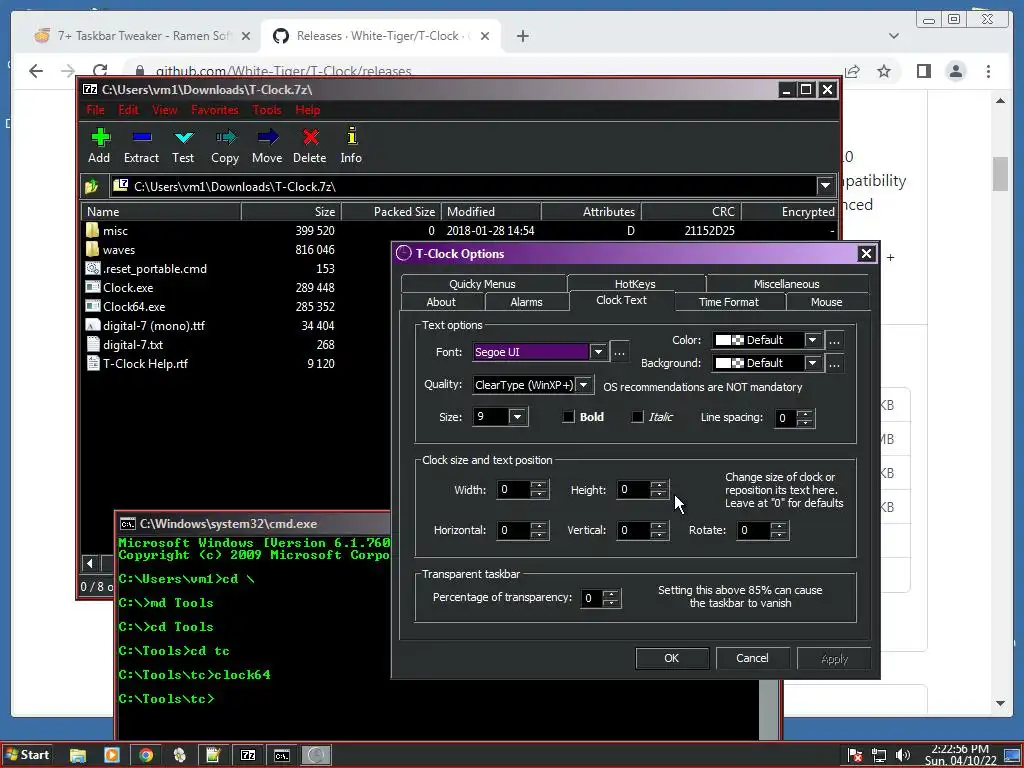
Task: Expand the 7-Zip address path dropdown
Action: pyautogui.click(x=825, y=186)
